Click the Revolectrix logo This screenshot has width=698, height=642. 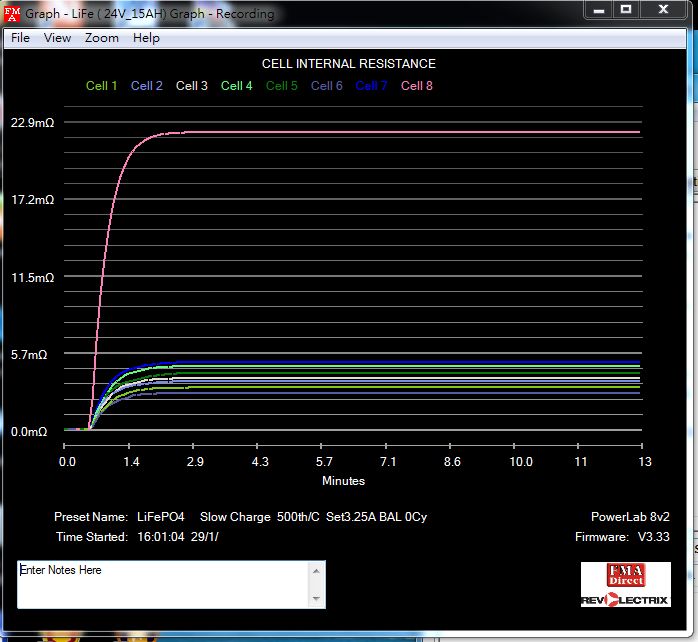point(625,599)
